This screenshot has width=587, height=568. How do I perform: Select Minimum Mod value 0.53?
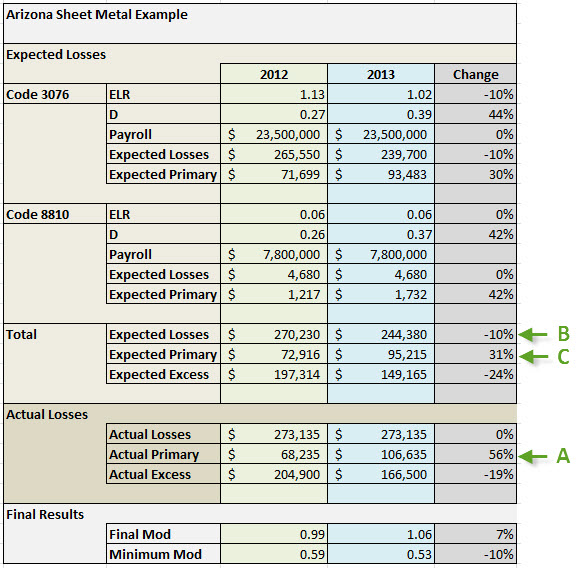[381, 554]
